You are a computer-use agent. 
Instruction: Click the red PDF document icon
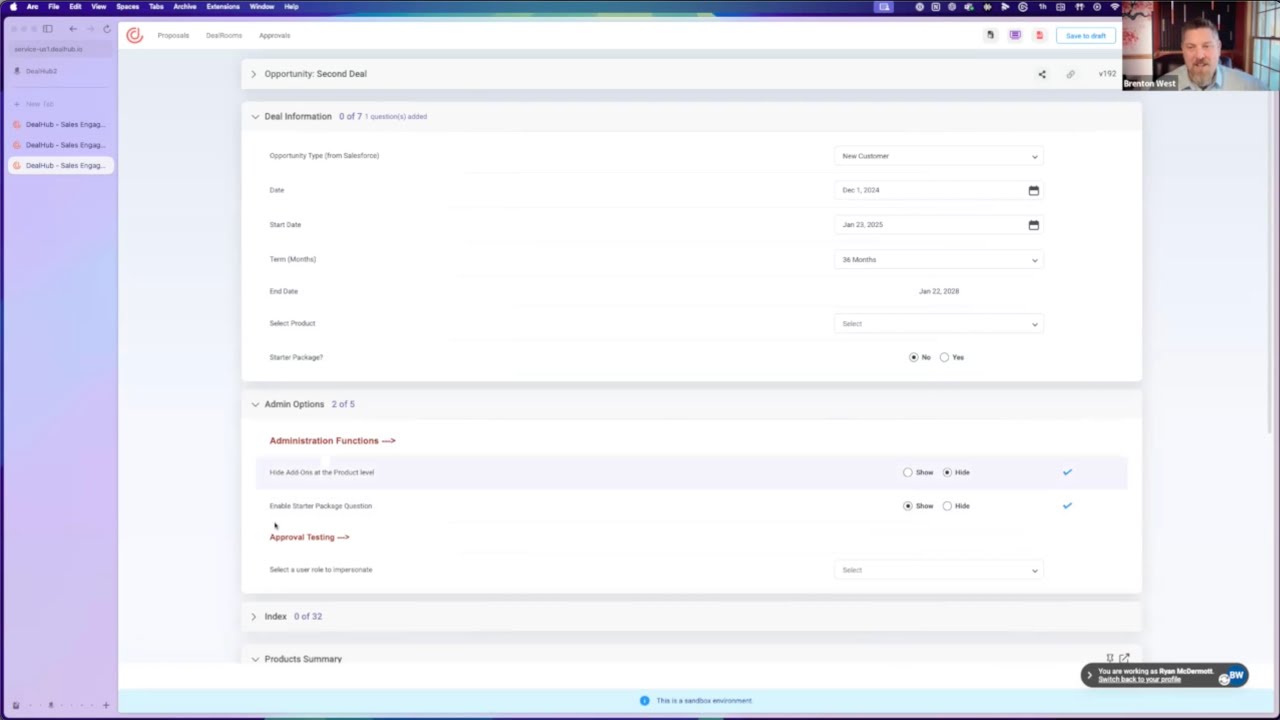(1039, 35)
